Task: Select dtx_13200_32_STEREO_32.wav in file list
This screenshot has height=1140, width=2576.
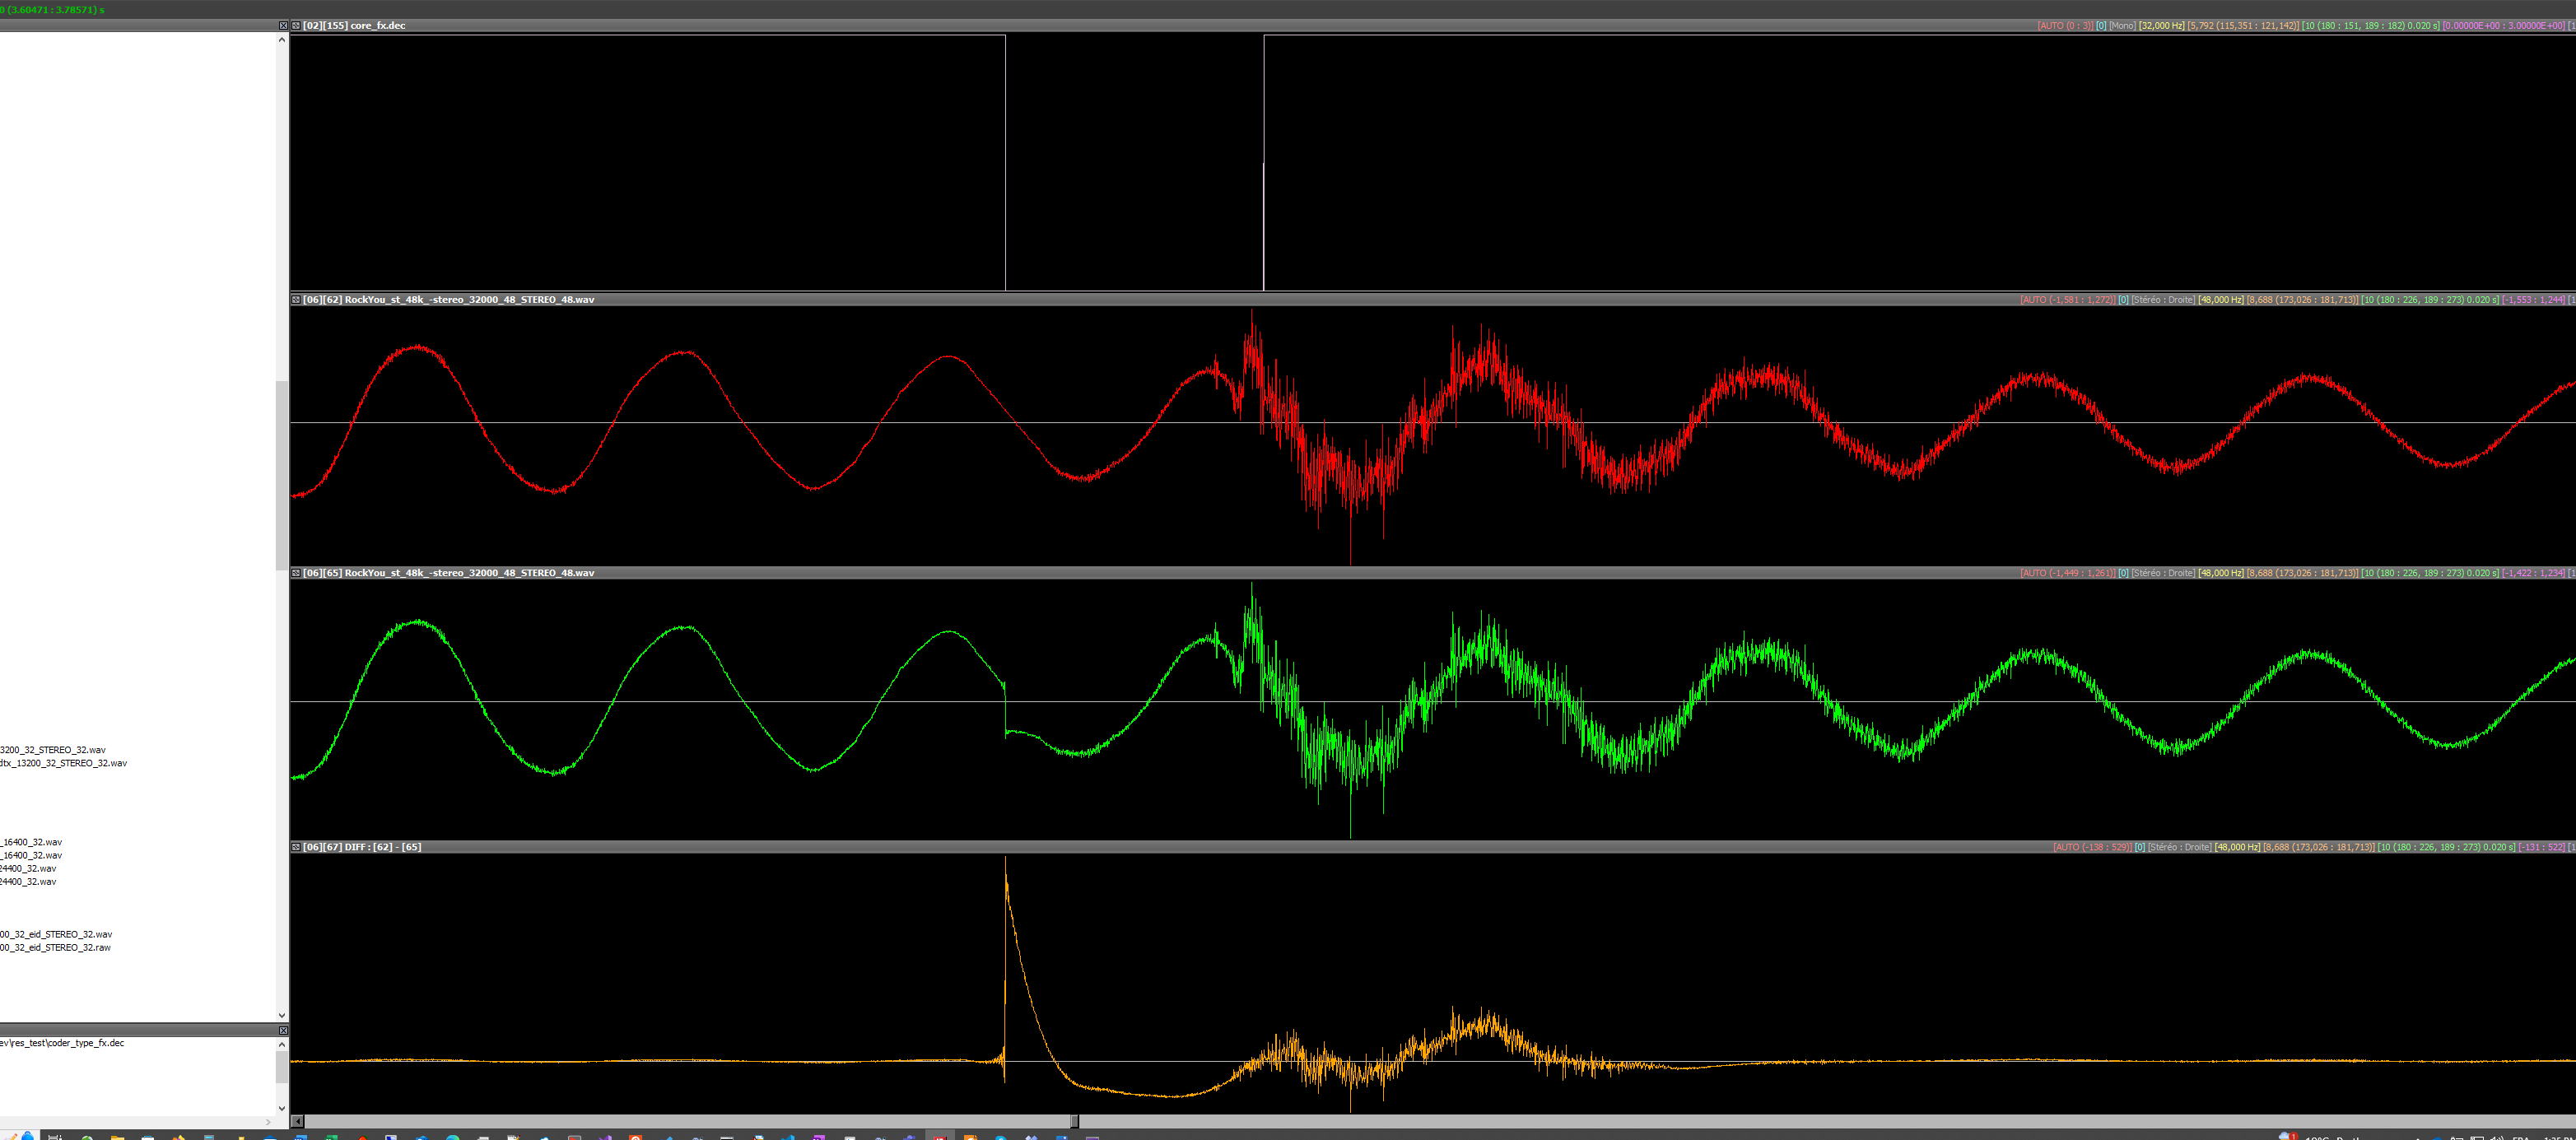Action: pos(64,763)
